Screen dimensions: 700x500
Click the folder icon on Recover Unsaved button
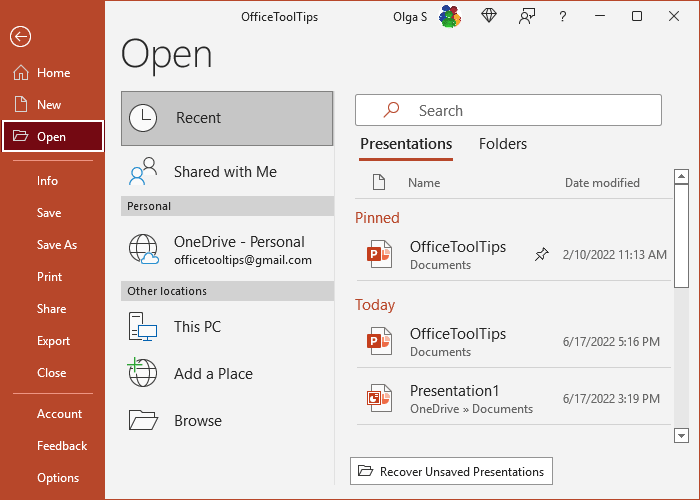point(366,471)
